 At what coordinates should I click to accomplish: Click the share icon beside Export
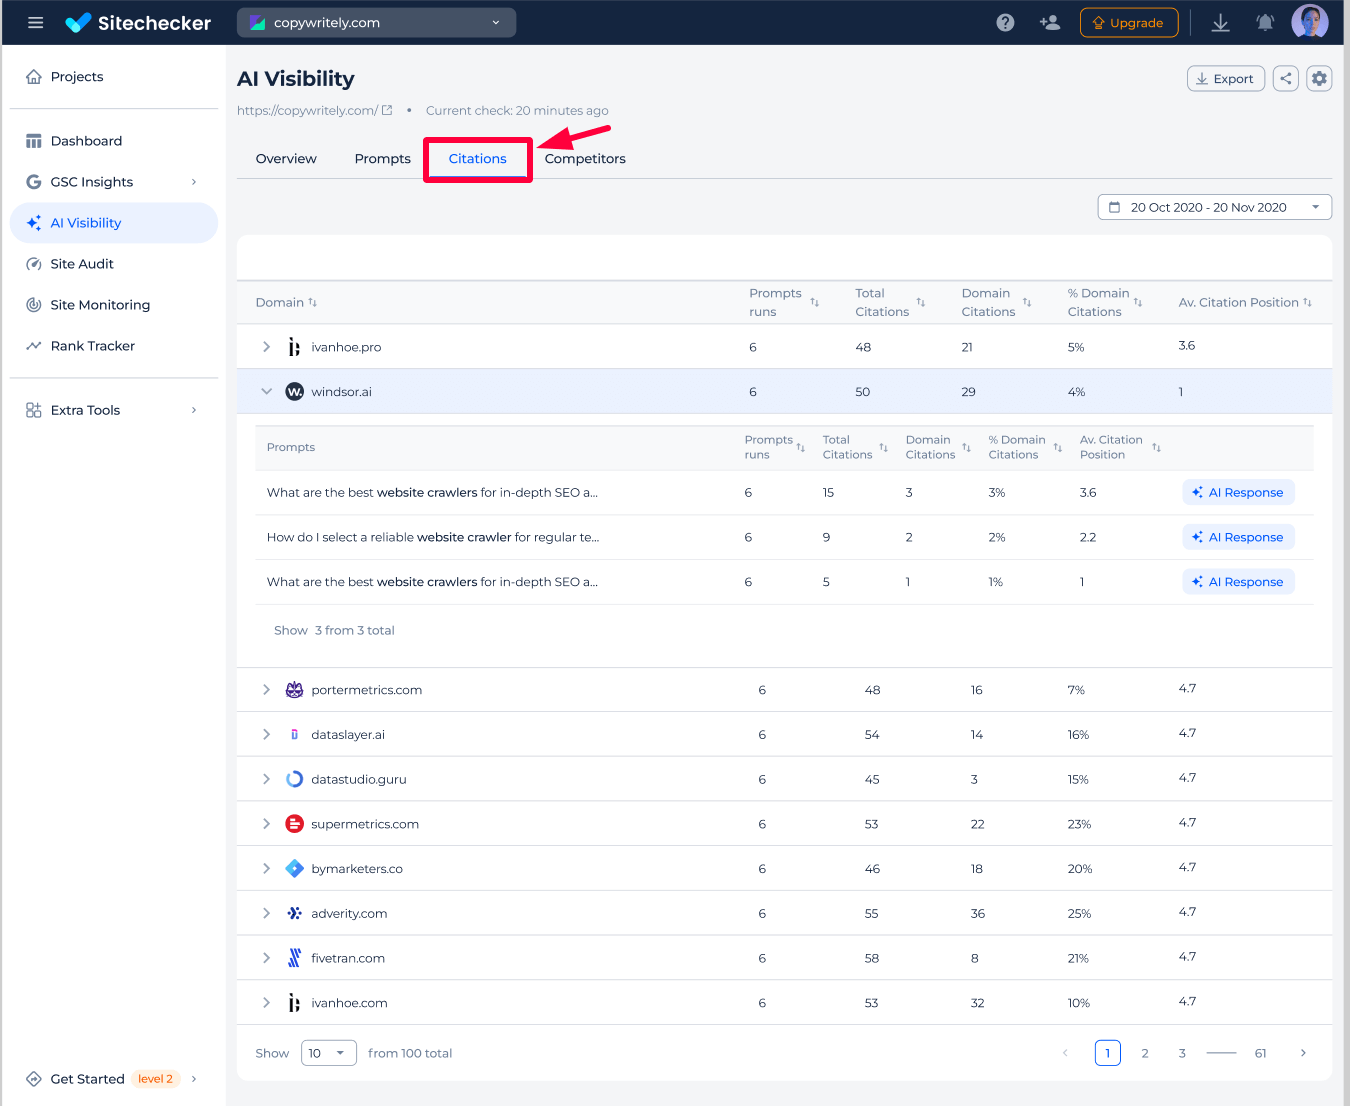click(1285, 79)
